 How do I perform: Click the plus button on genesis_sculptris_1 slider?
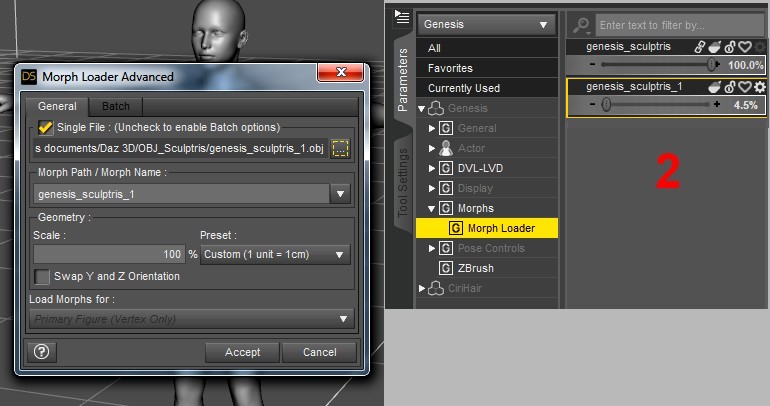point(717,104)
